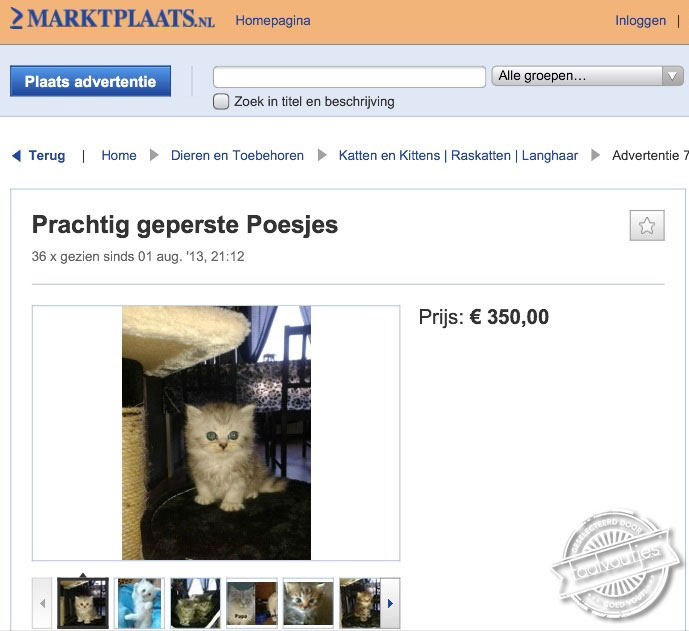Show previous thumbnails with left arrow

pyautogui.click(x=42, y=603)
